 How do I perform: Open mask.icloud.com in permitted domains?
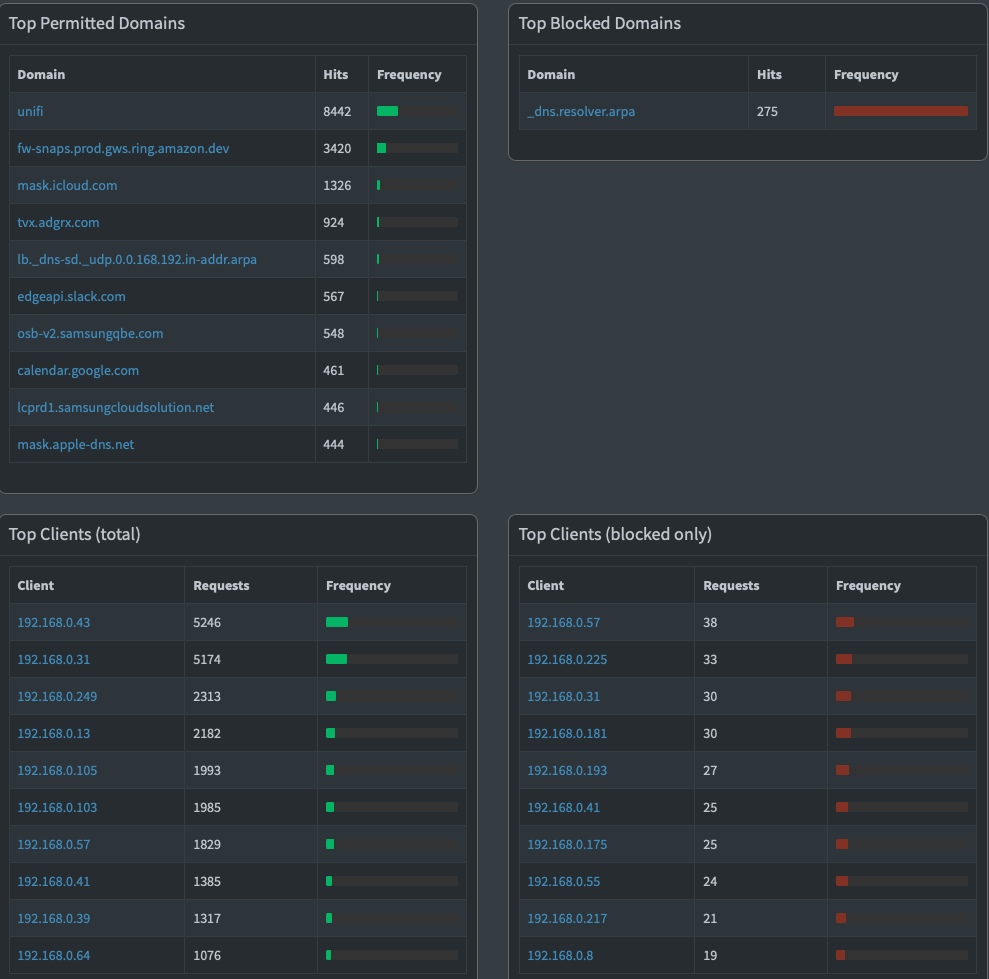tap(67, 185)
